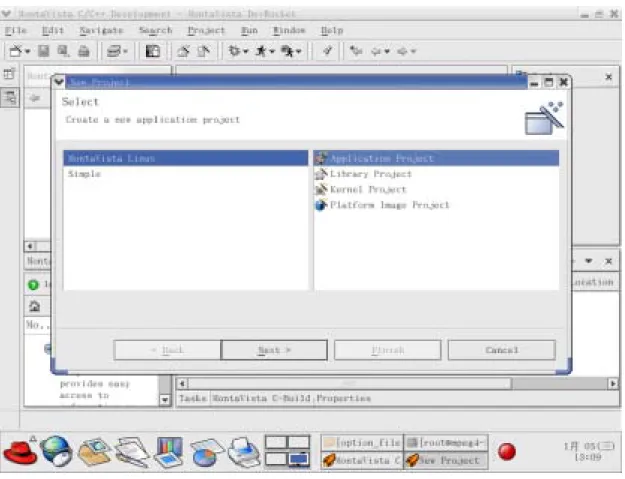Launch the web browser globe icon in the panel
The image size is (625, 479).
click(x=57, y=452)
